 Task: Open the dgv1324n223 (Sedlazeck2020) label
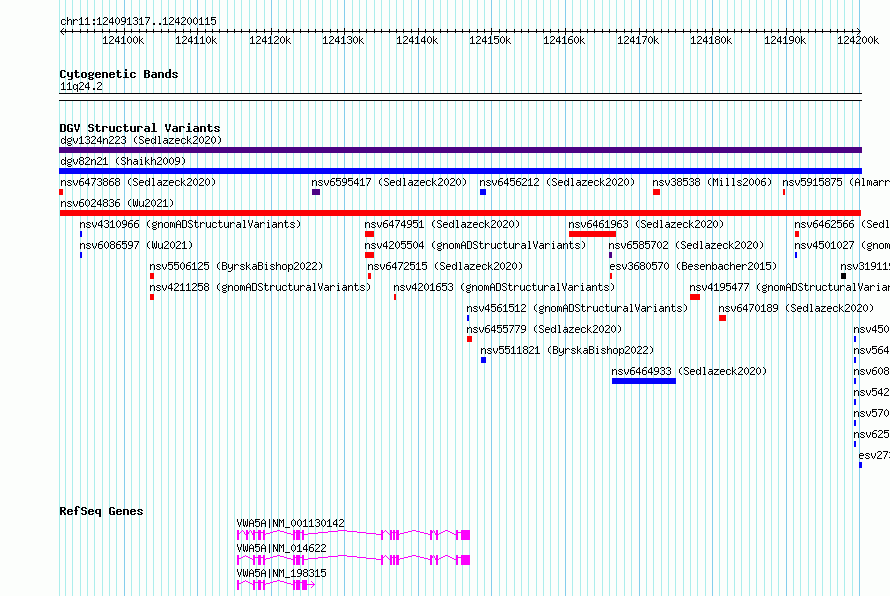141,140
